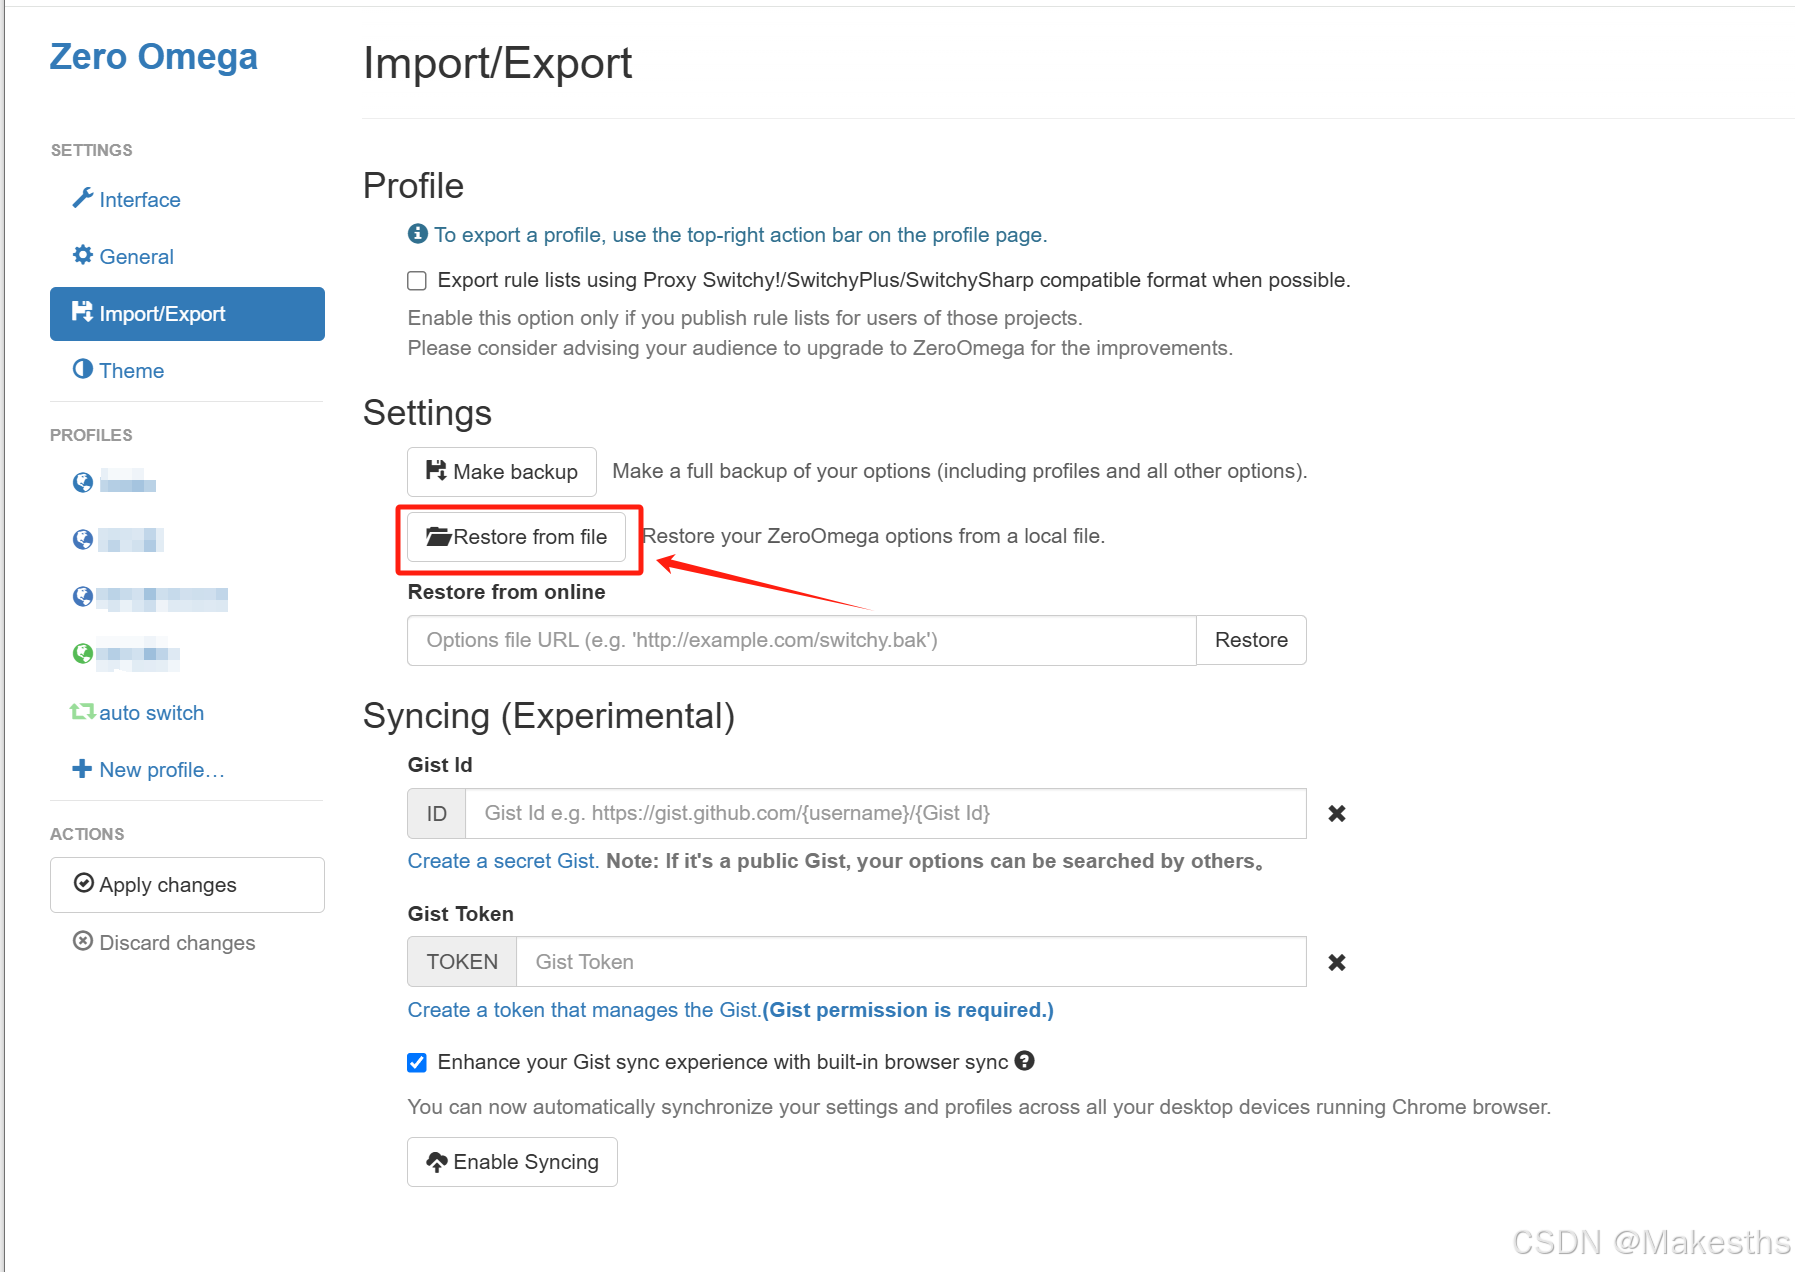Viewport: 1795px width, 1272px height.
Task: Click the floppy icon on Import/Export item
Action: pos(83,312)
